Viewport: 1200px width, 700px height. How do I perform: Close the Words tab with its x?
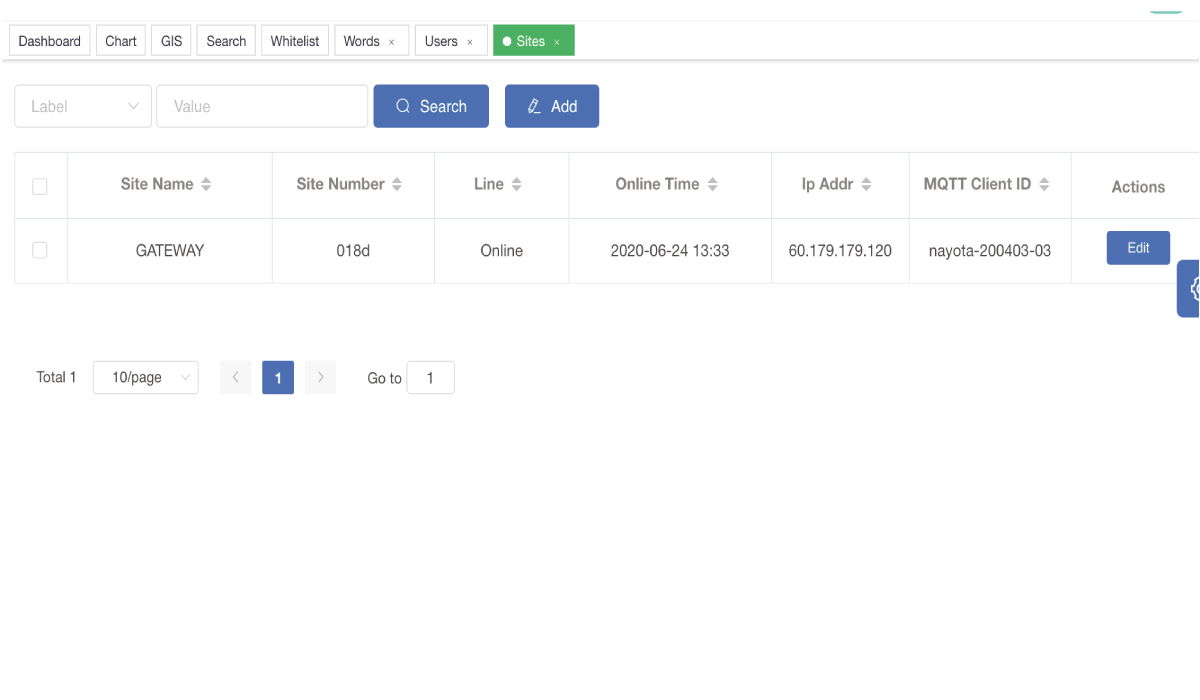392,42
